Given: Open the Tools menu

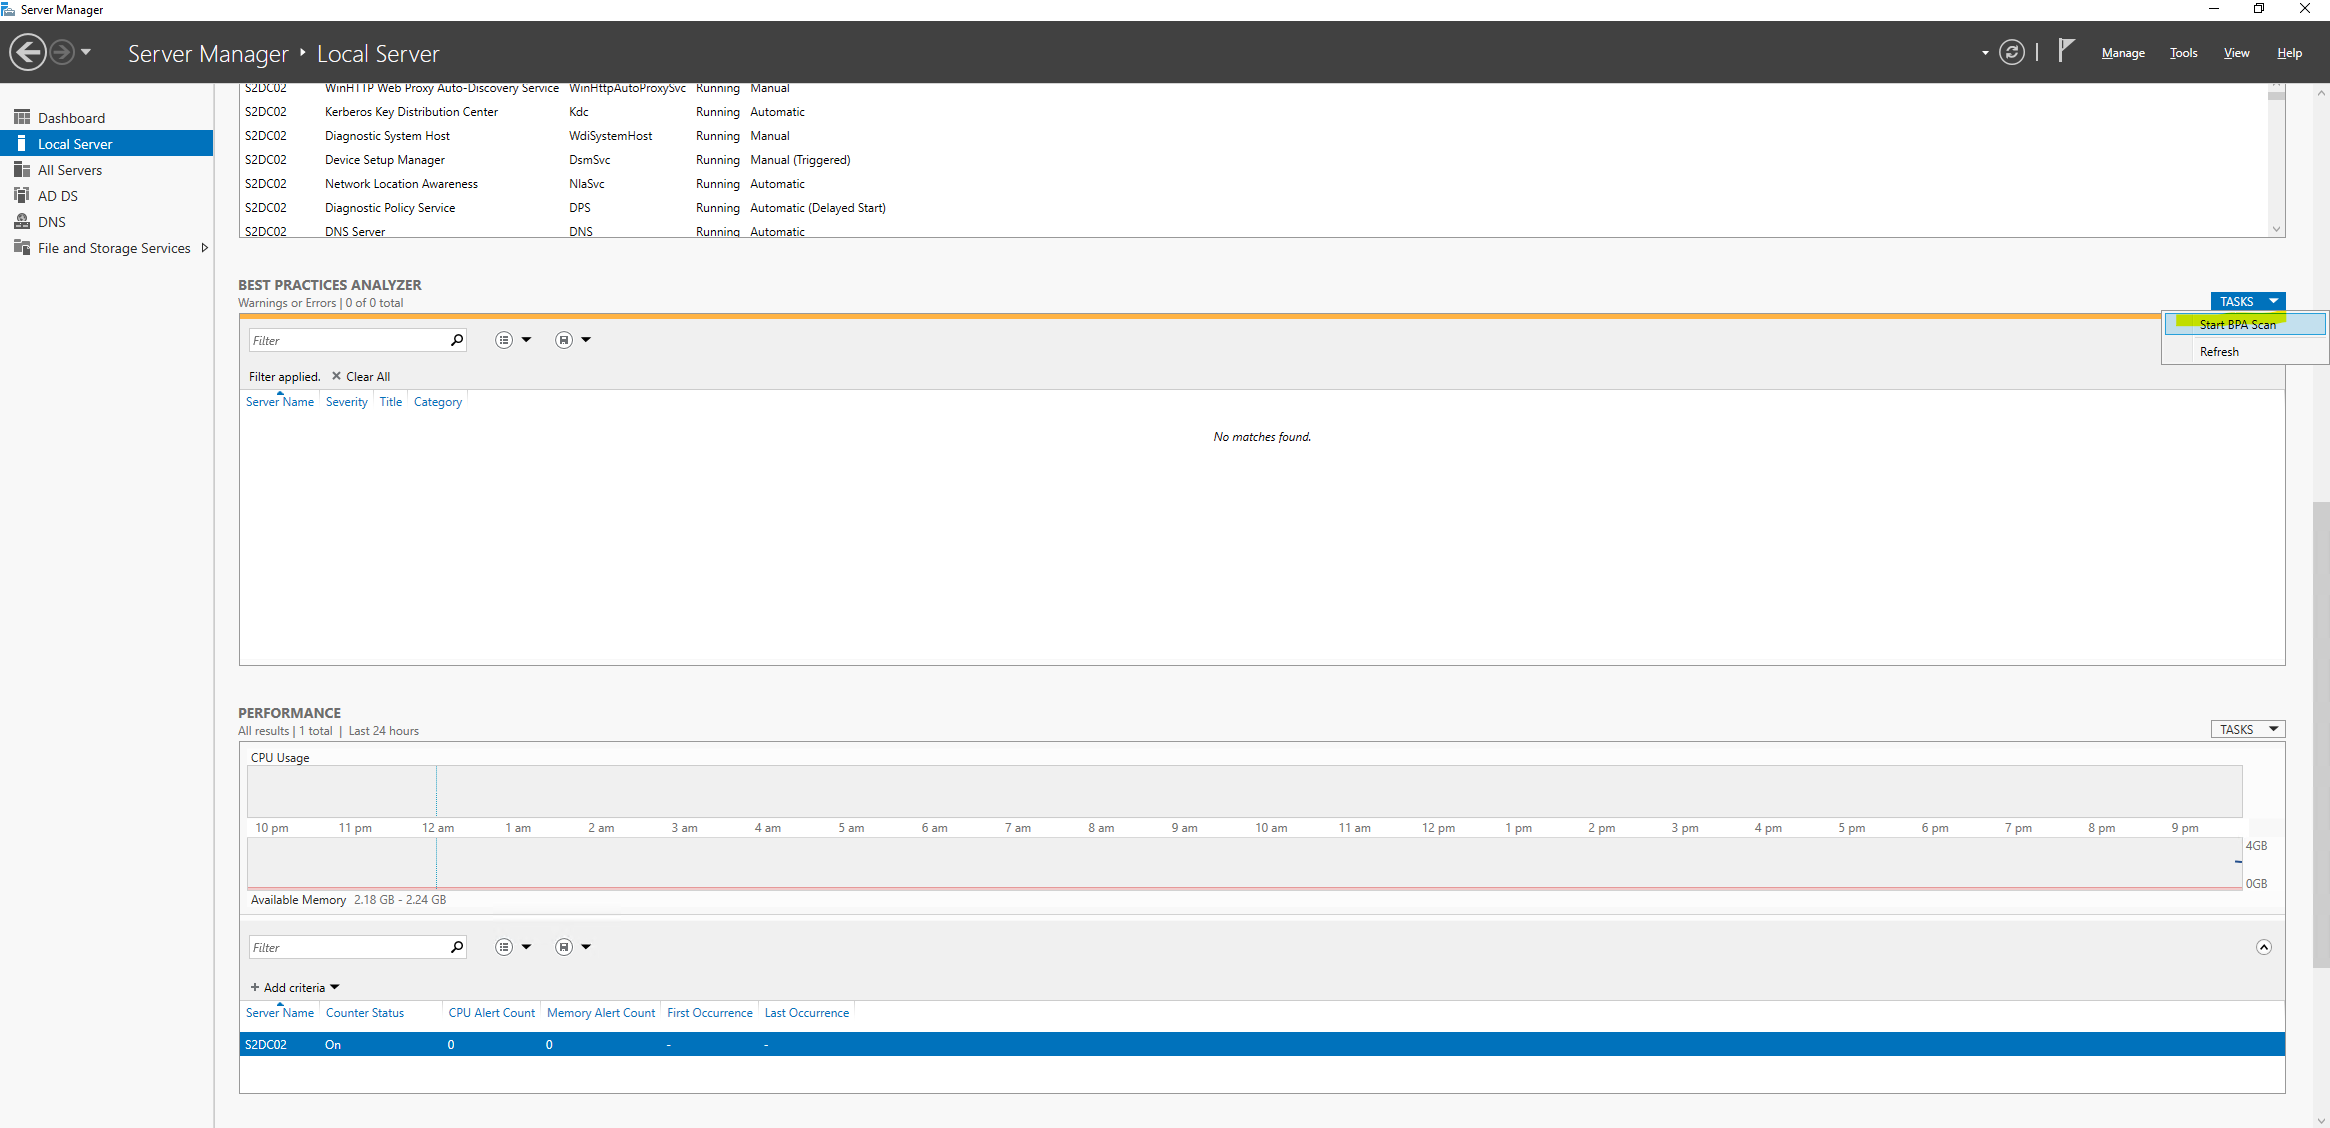Looking at the screenshot, I should click(x=2183, y=53).
